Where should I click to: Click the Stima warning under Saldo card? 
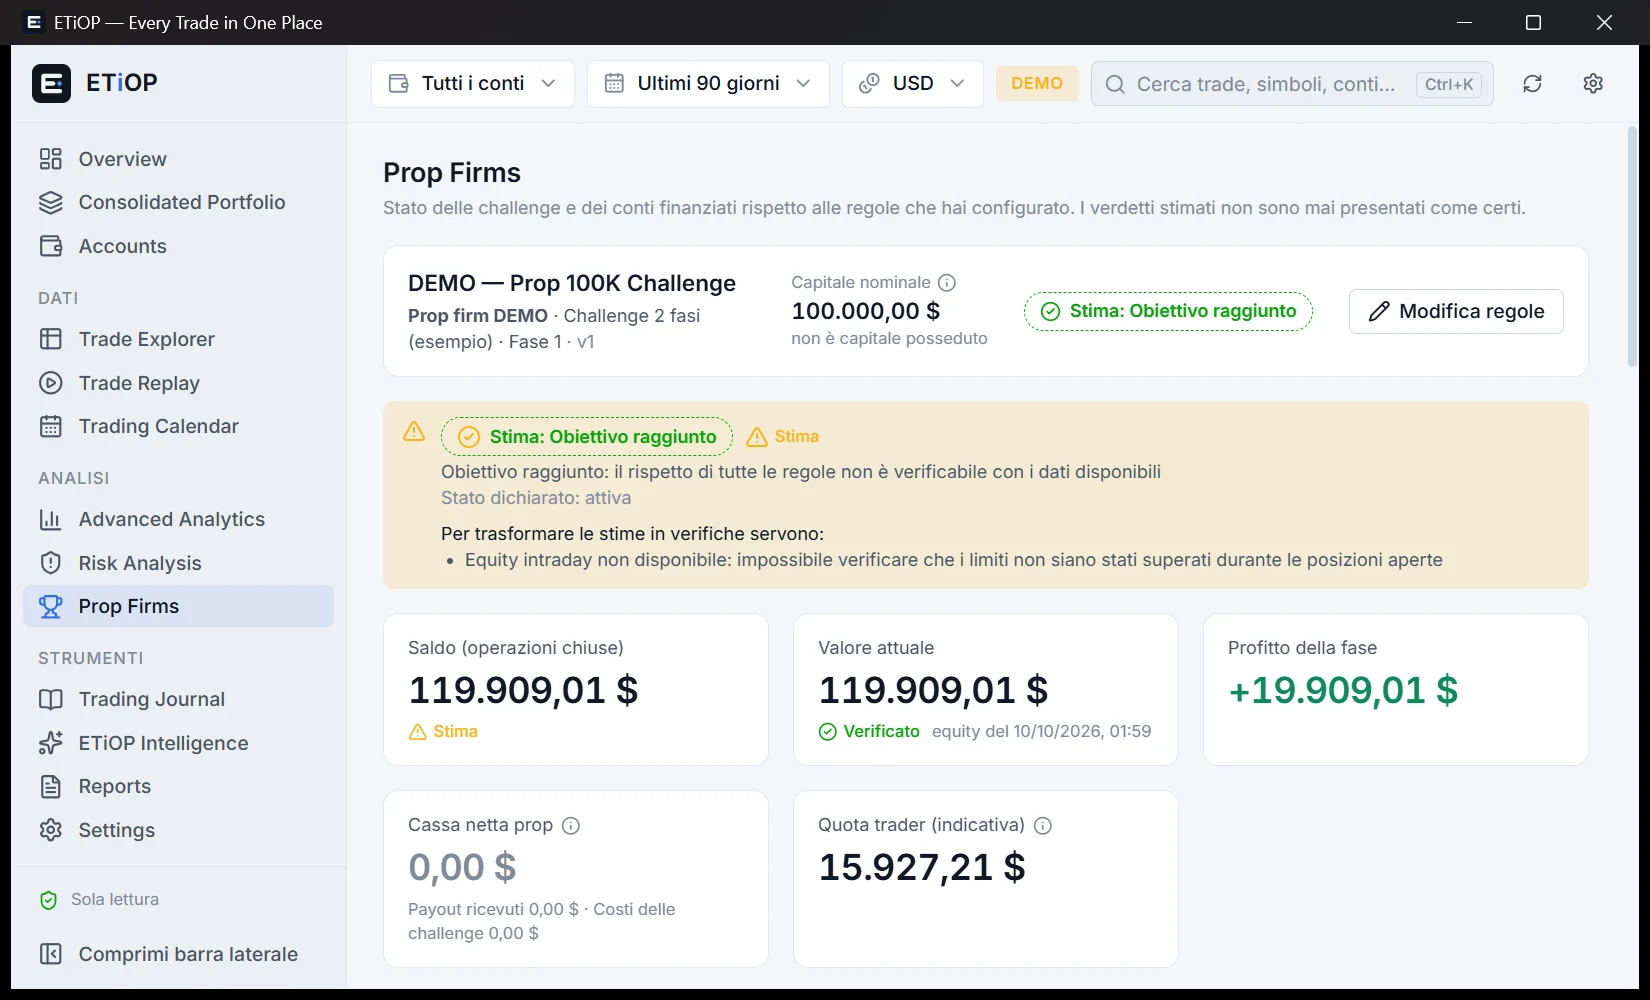click(x=443, y=732)
